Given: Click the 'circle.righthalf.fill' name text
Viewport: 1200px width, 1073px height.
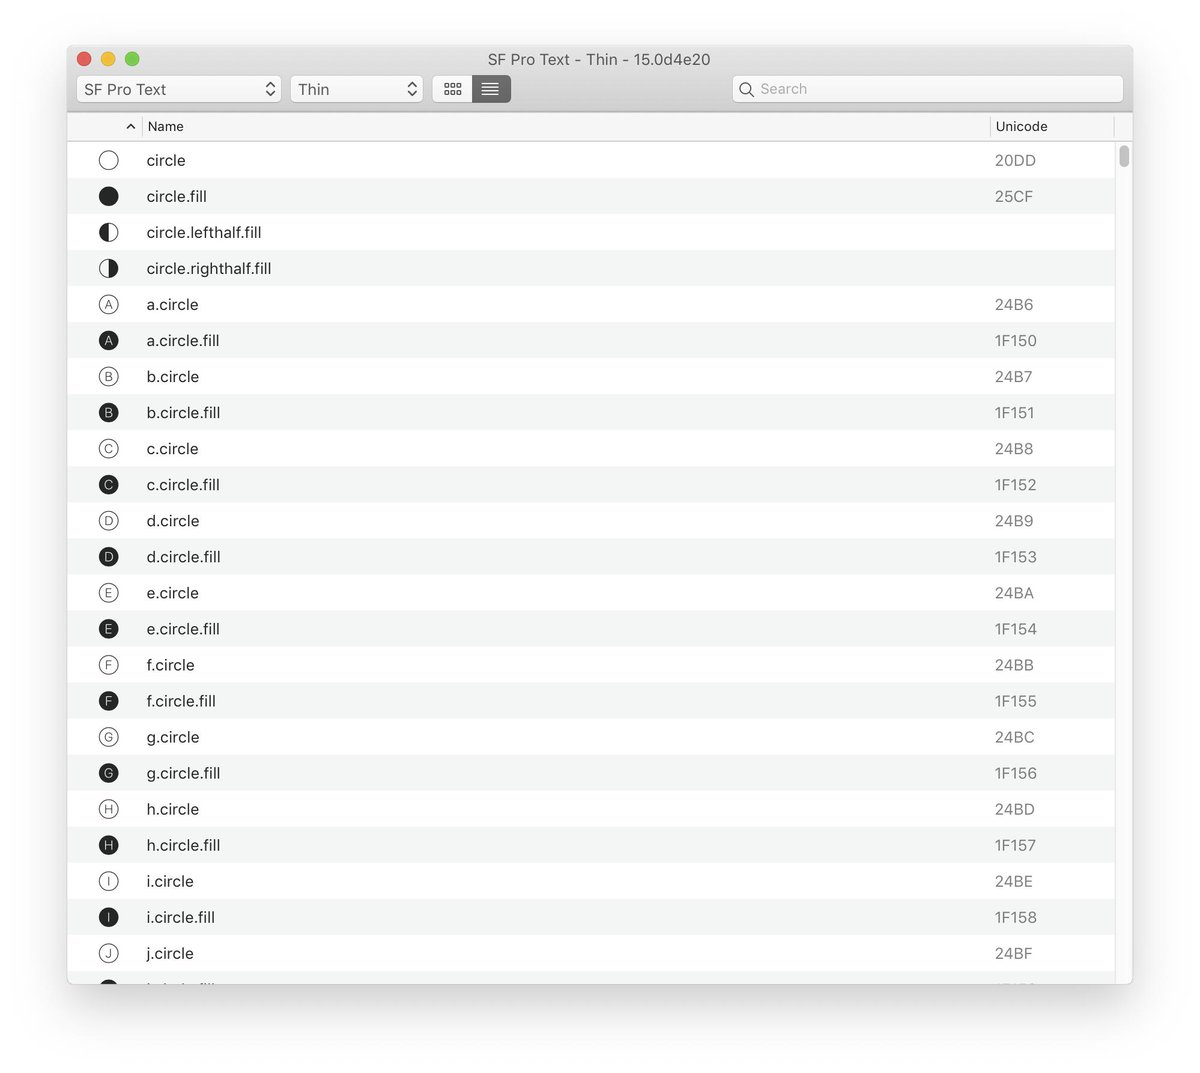Looking at the screenshot, I should pos(209,268).
